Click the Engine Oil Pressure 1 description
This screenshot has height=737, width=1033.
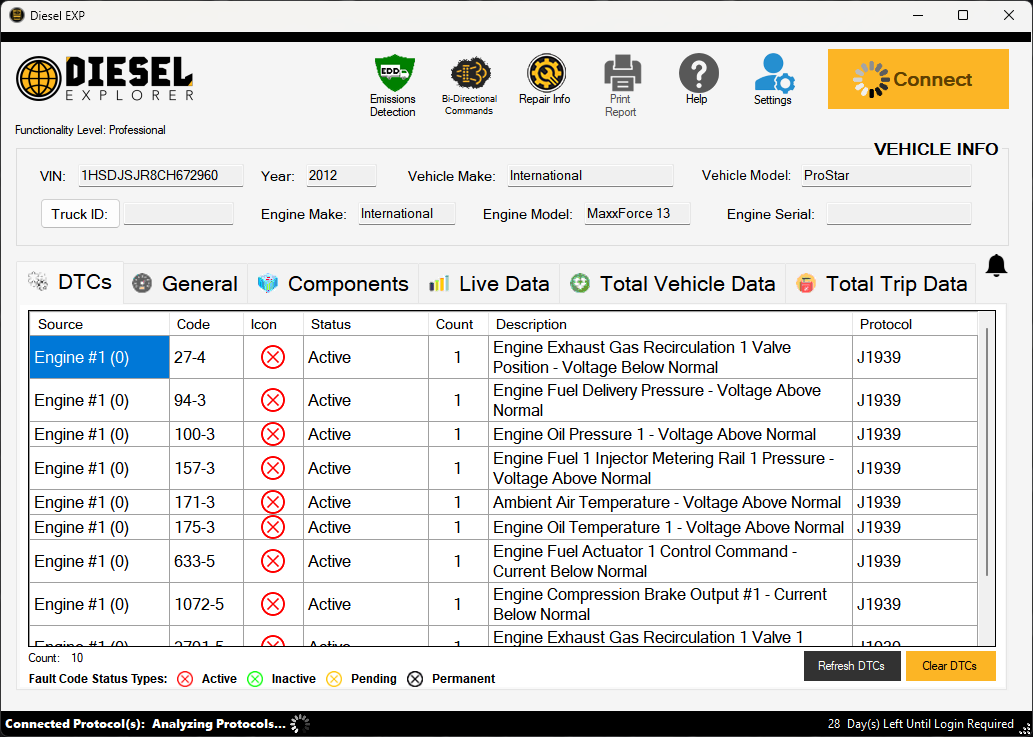tap(670, 434)
